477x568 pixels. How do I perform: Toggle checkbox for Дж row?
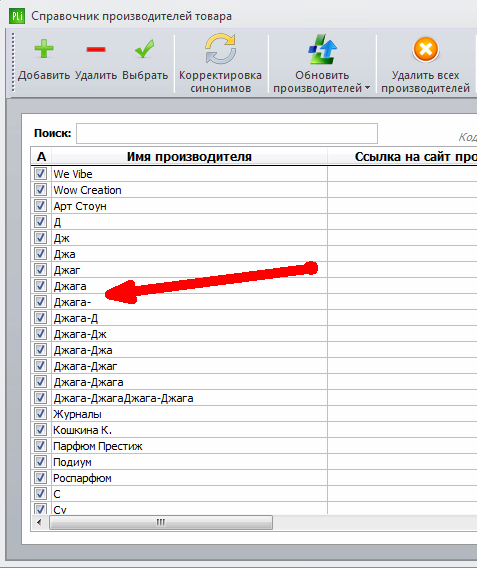pyautogui.click(x=40, y=238)
